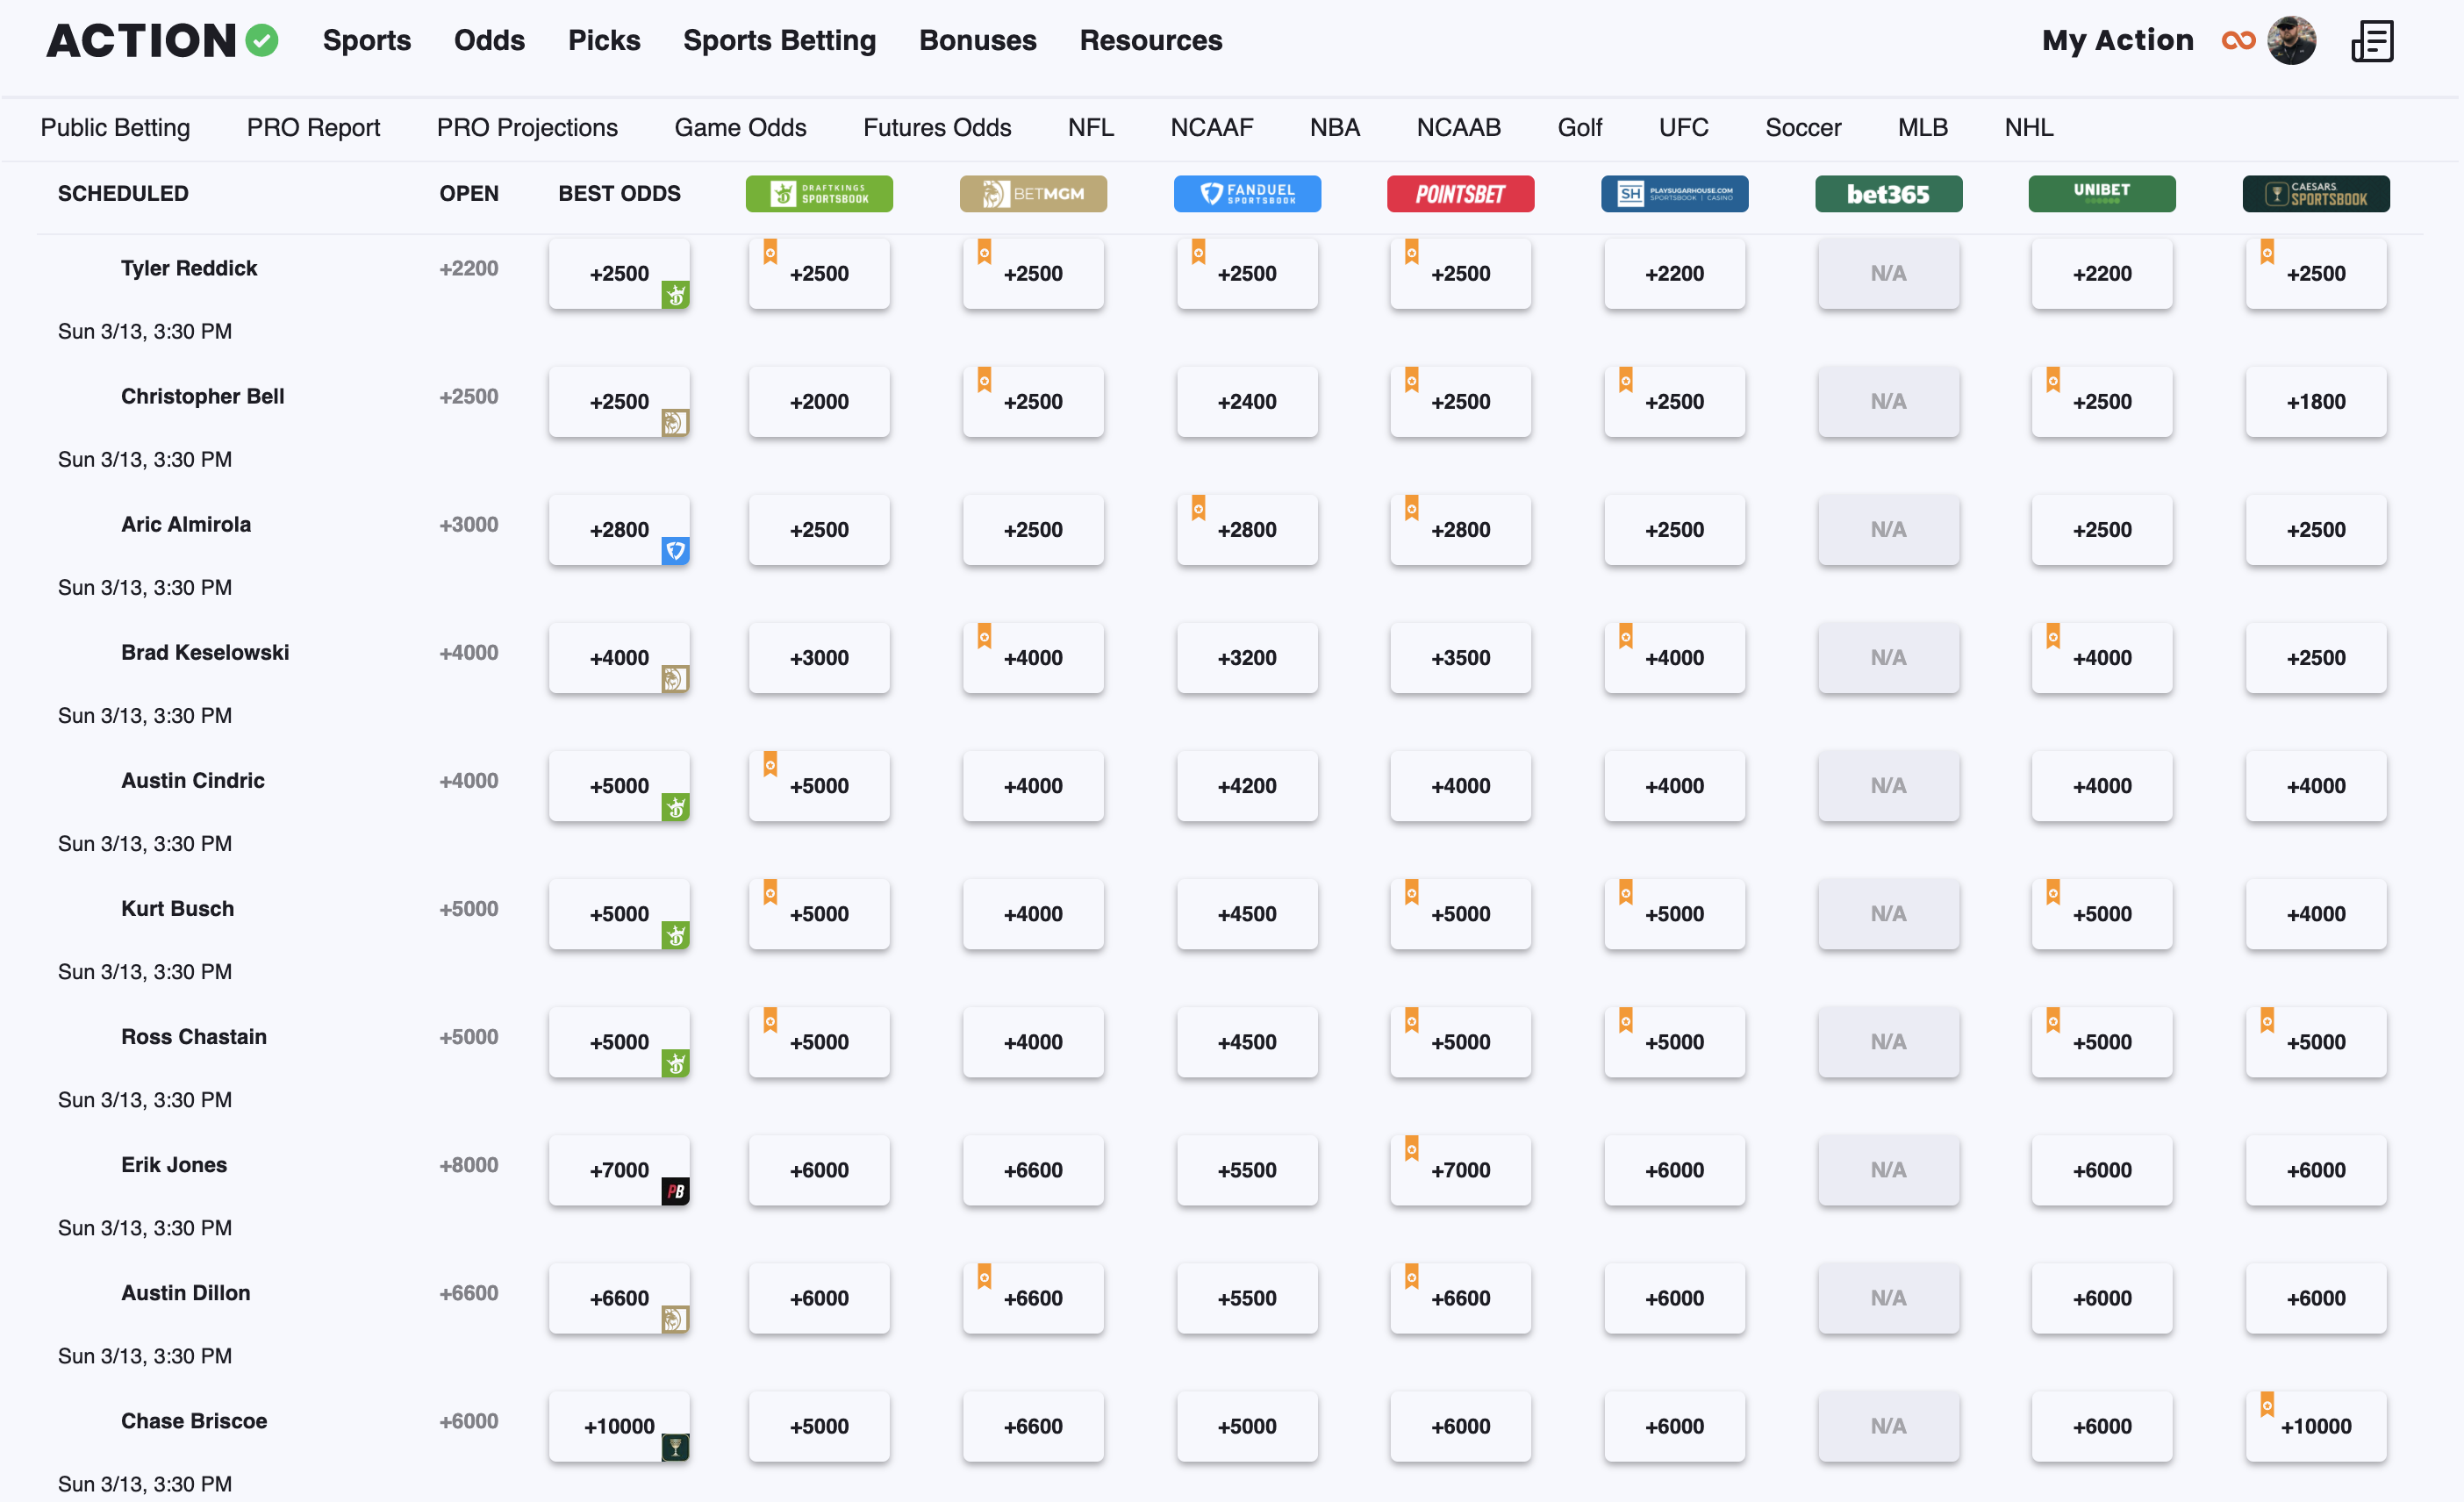
Task: Click the My Action link
Action: pos(2117,41)
